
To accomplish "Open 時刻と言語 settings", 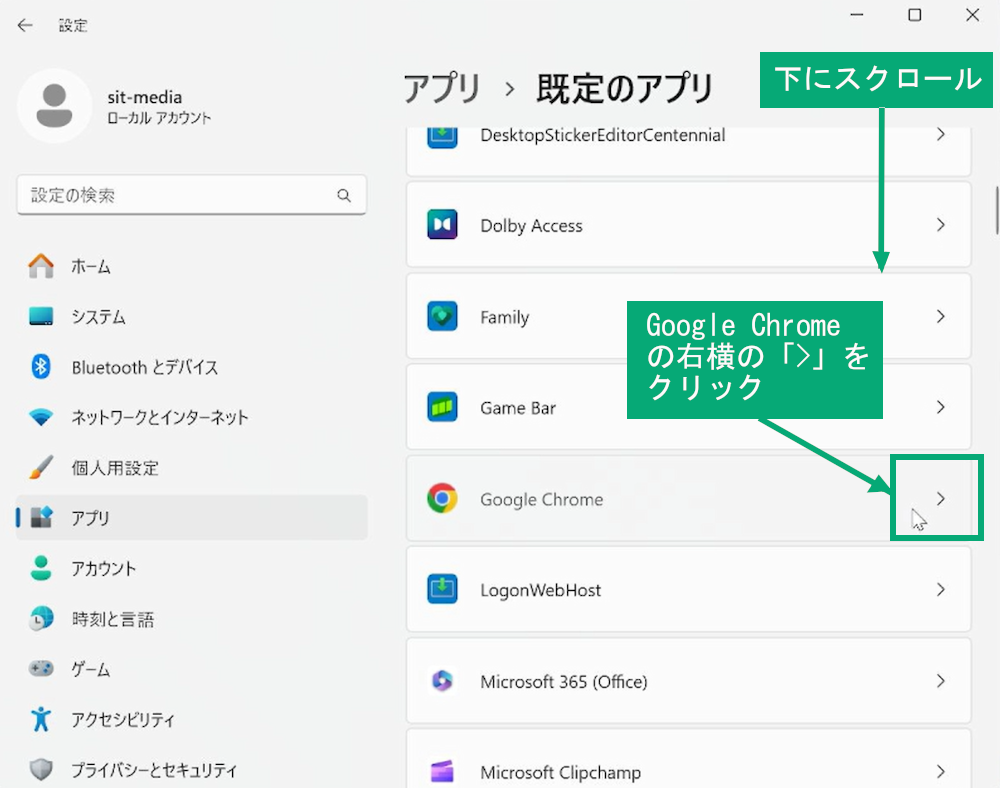I will point(192,618).
